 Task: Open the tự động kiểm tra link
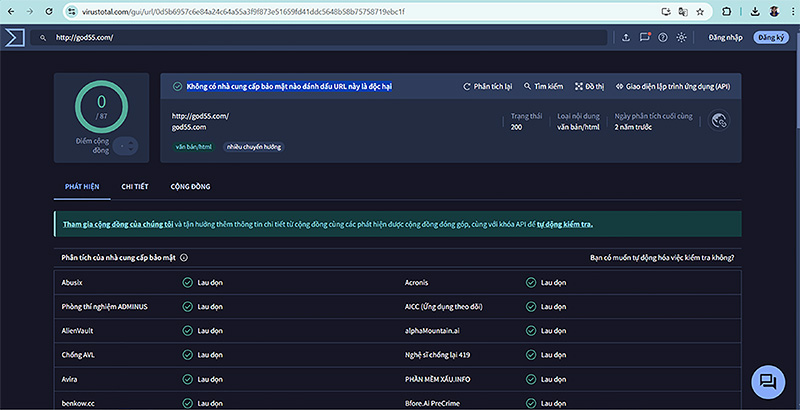pyautogui.click(x=564, y=224)
